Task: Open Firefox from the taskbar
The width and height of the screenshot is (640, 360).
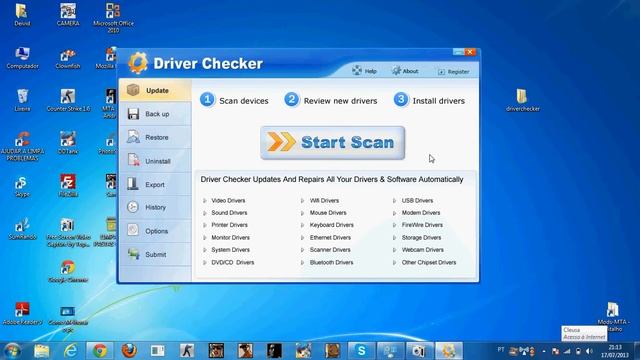Action: coord(129,351)
